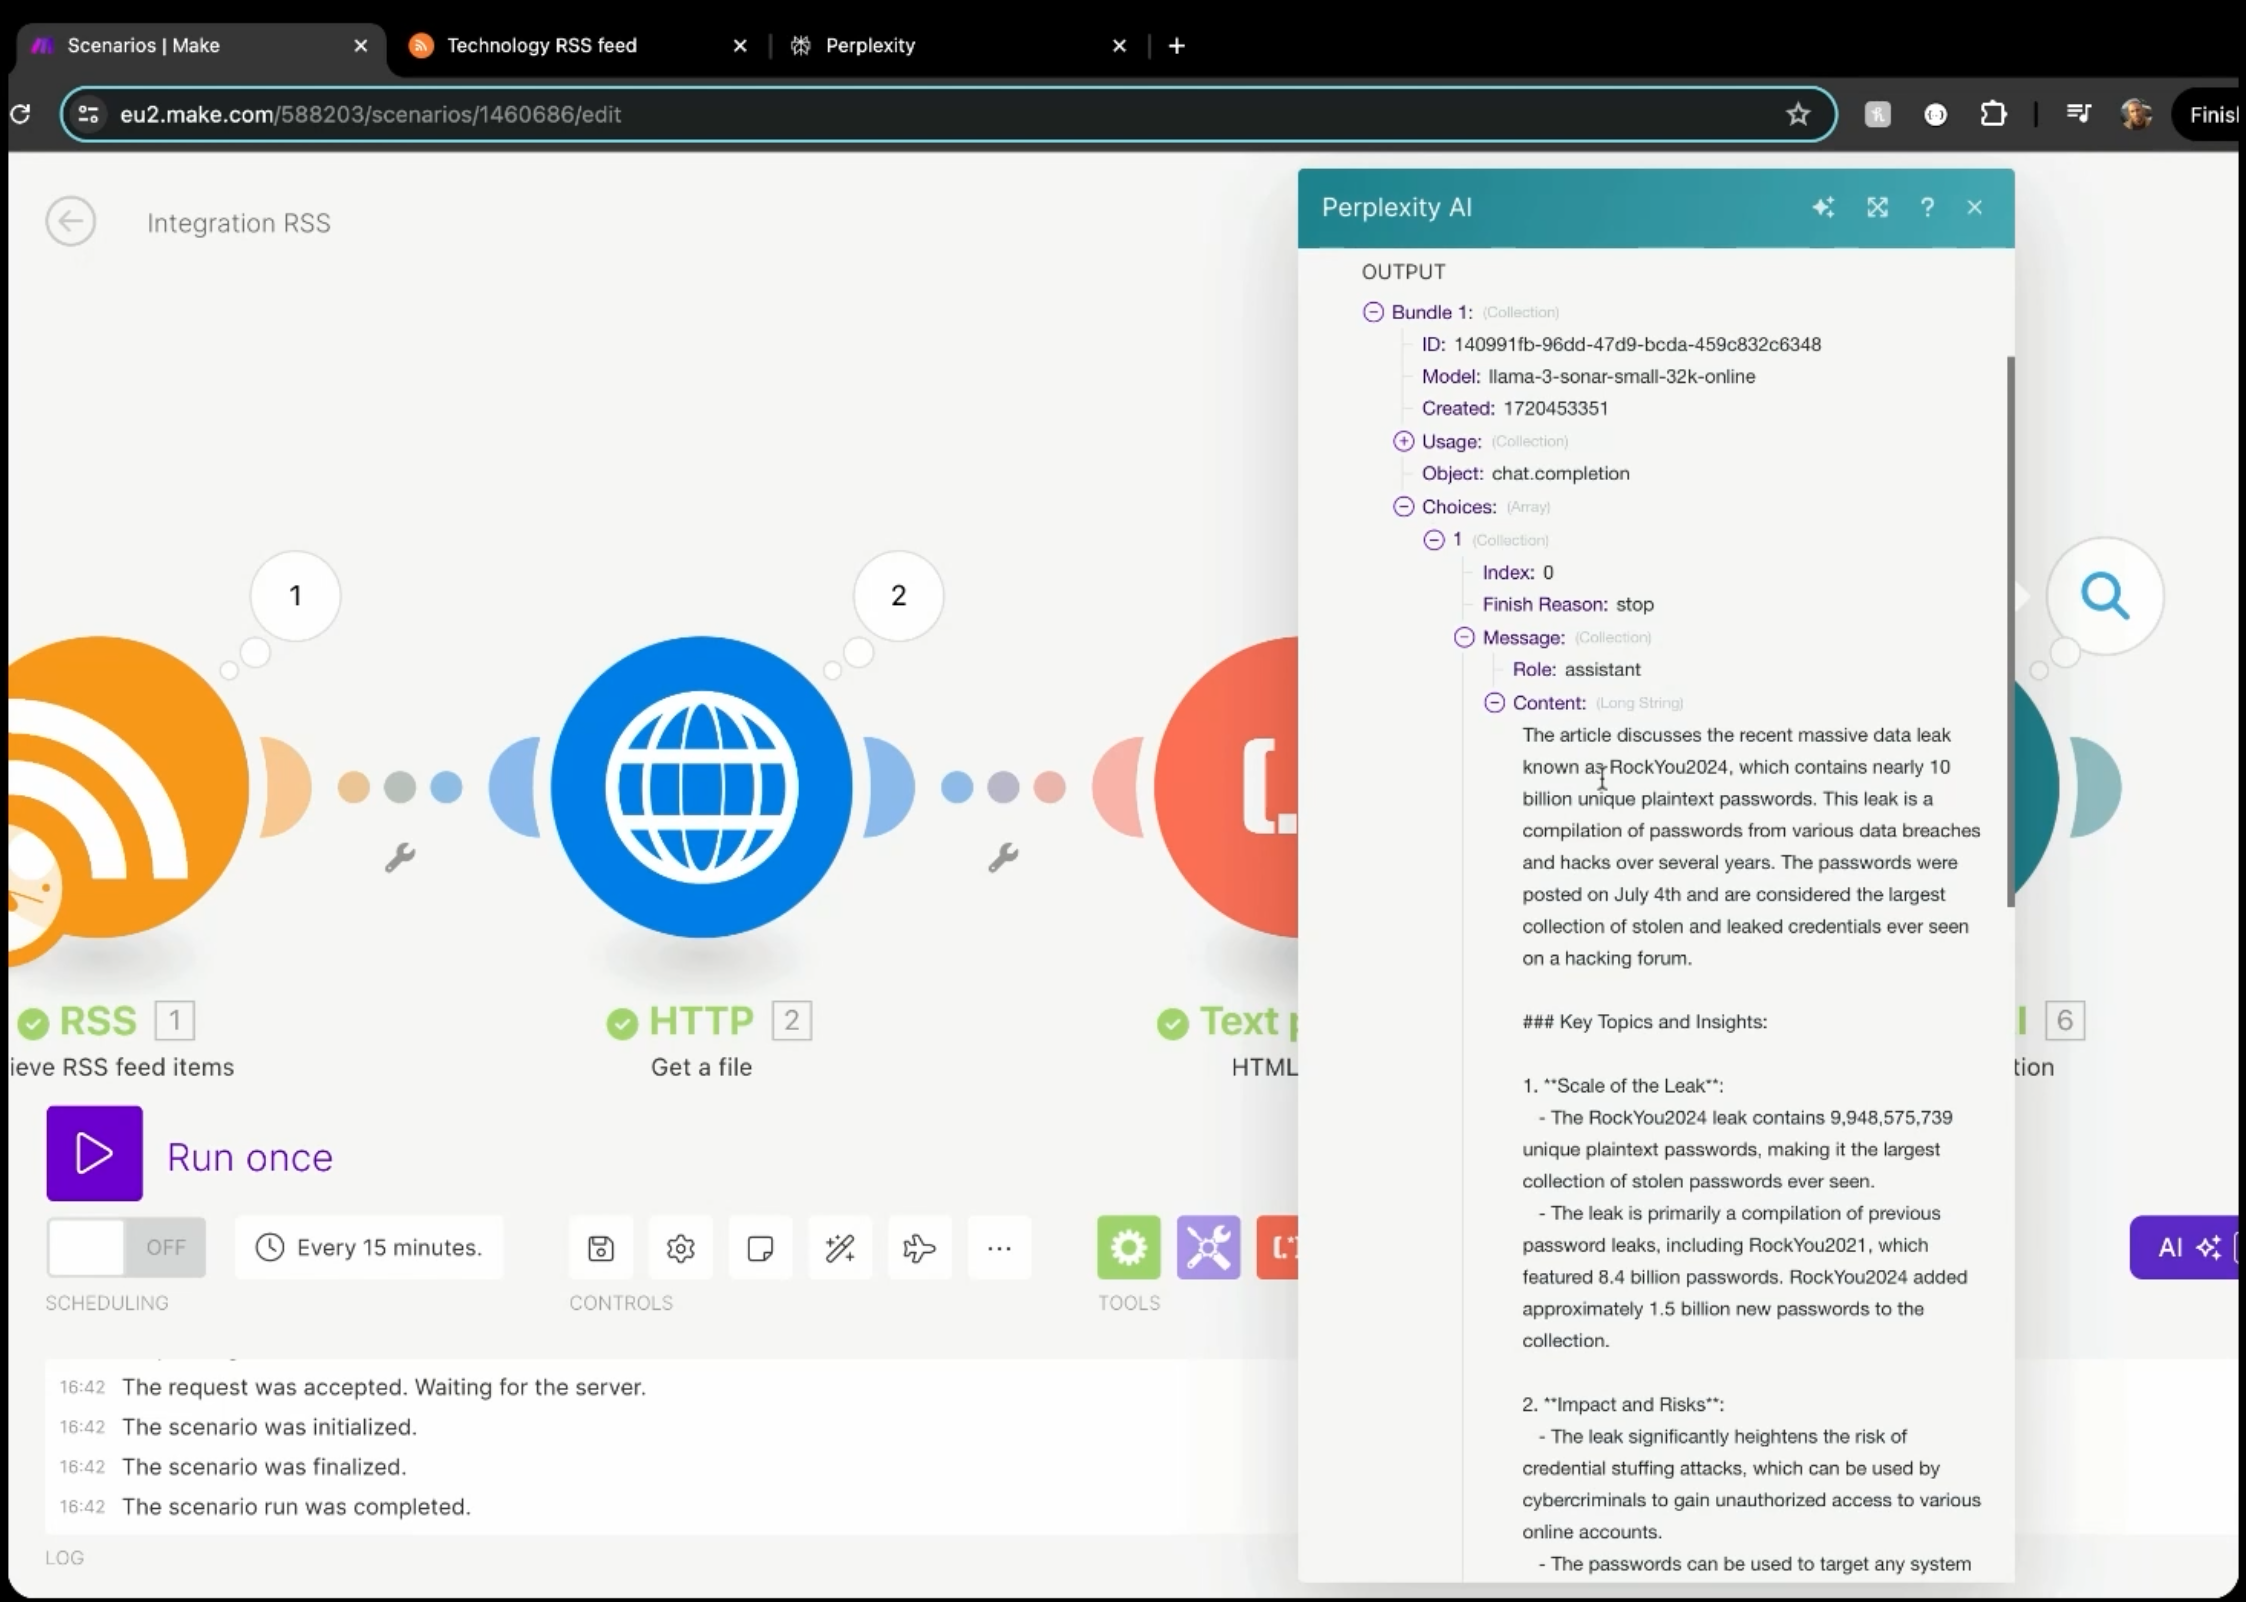Viewport: 2246px width, 1602px height.
Task: Click the notes sticky icon
Action: click(760, 1247)
